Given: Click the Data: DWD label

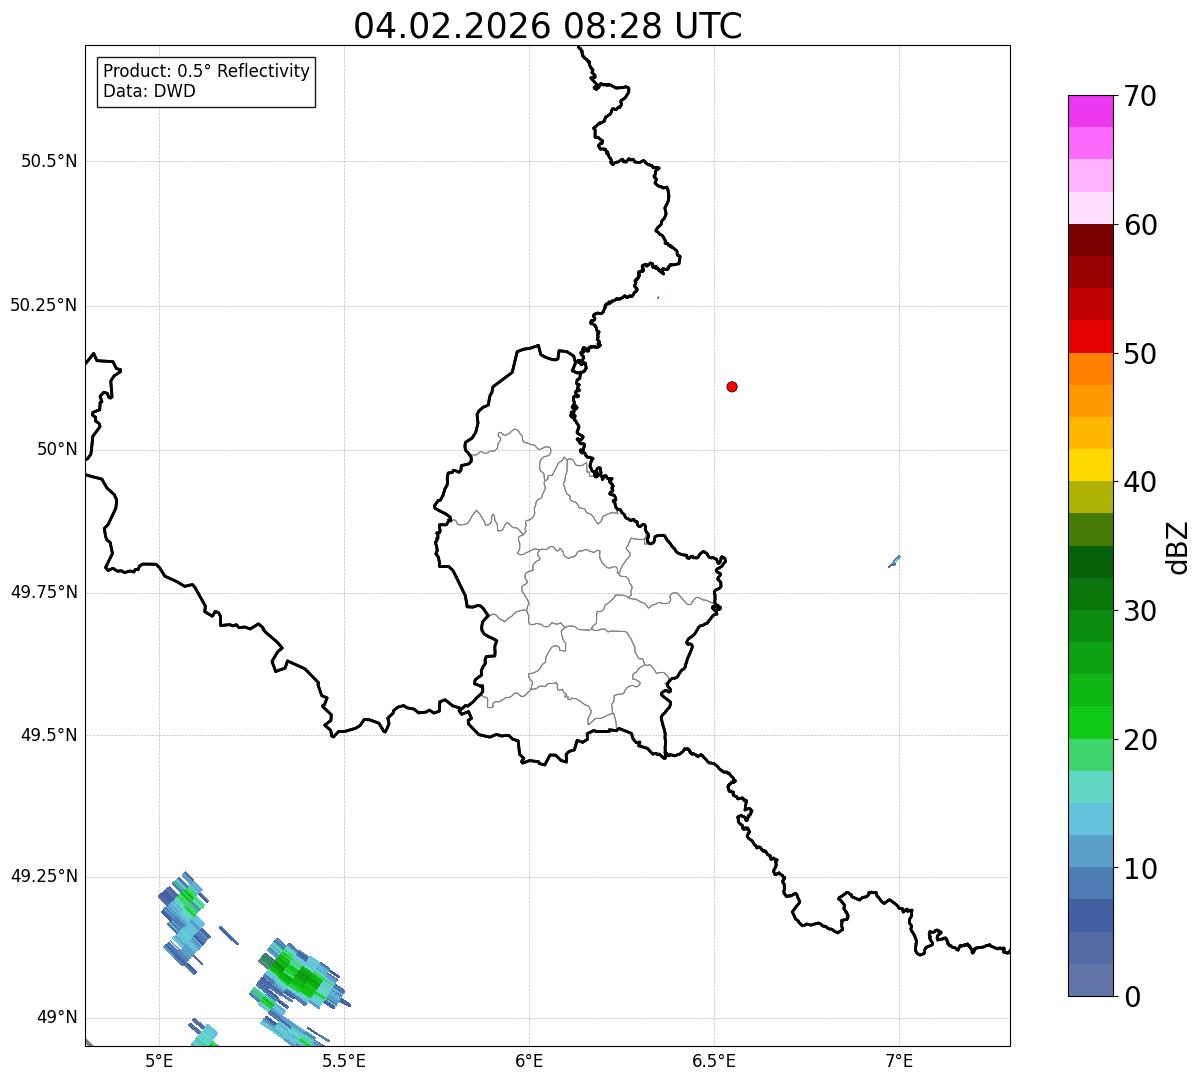Looking at the screenshot, I should 149,92.
